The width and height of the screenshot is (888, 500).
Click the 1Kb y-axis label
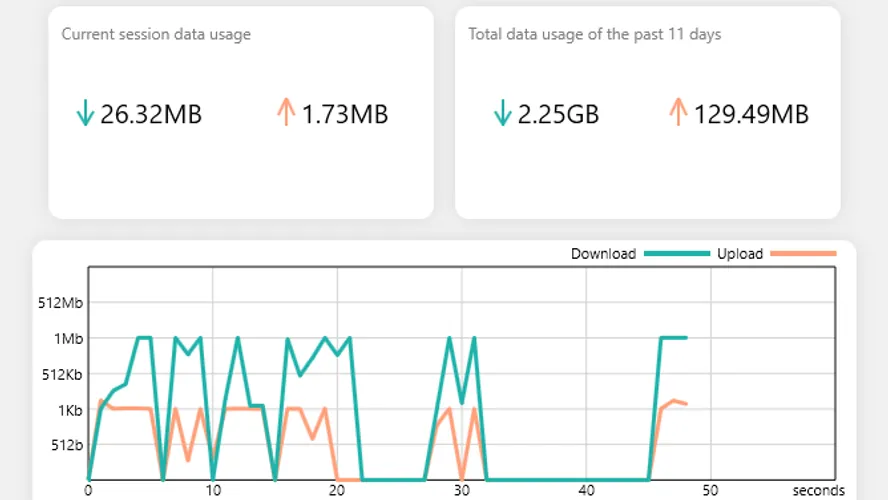(69, 410)
